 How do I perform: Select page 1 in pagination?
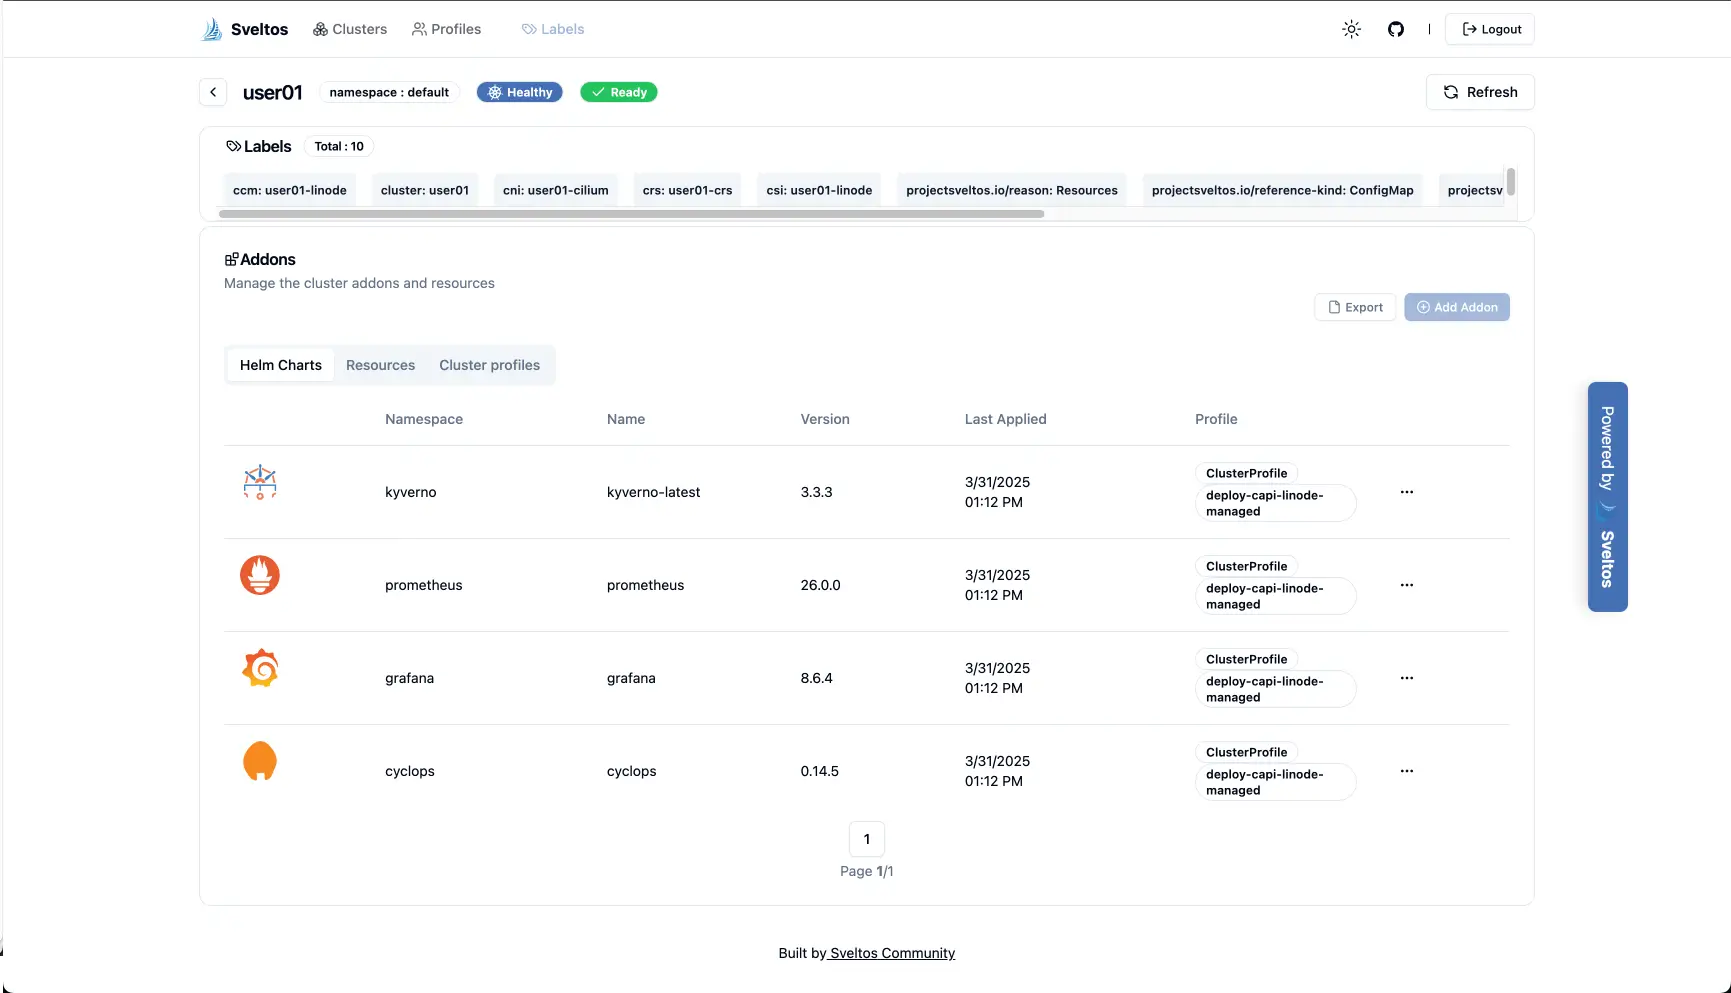click(x=866, y=839)
